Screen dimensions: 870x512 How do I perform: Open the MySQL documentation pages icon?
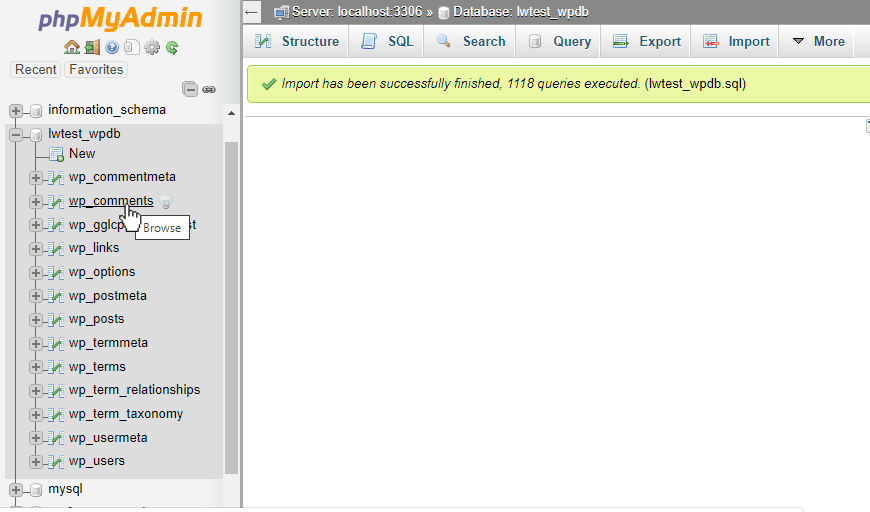point(131,47)
